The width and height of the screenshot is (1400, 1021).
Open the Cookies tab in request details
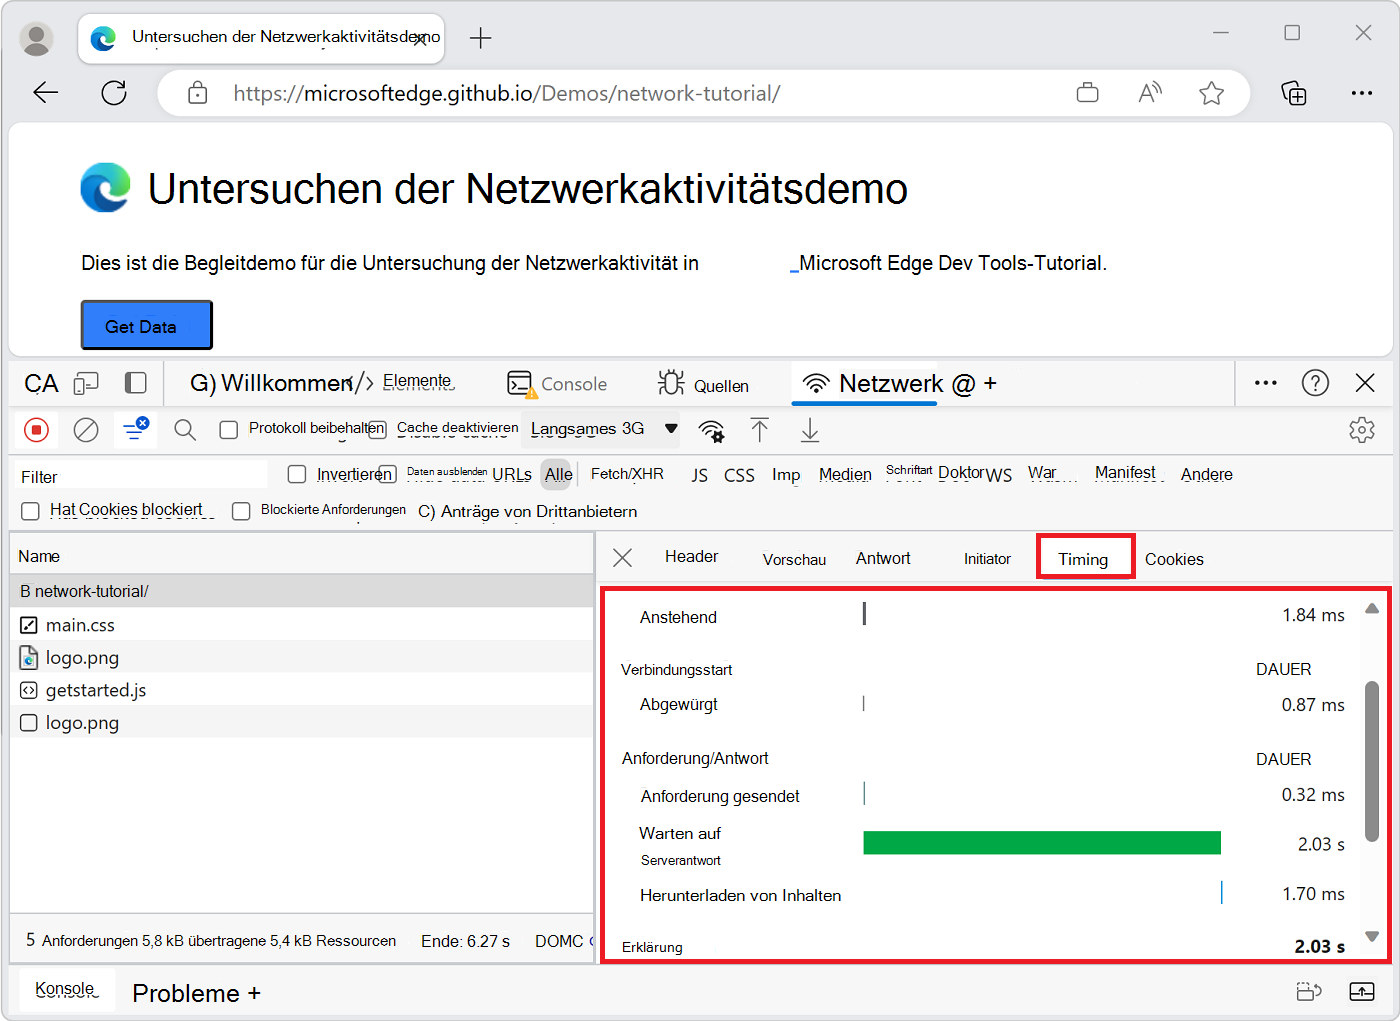click(1174, 559)
